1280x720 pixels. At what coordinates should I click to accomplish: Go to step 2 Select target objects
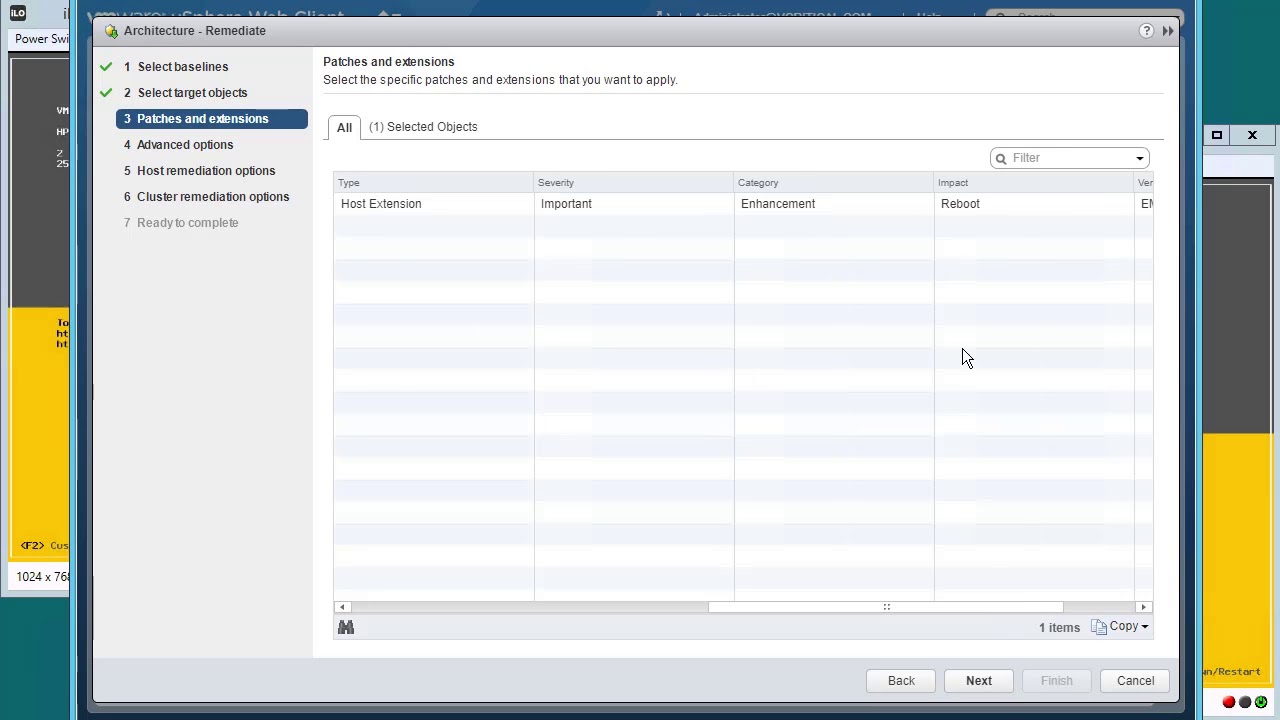click(192, 93)
